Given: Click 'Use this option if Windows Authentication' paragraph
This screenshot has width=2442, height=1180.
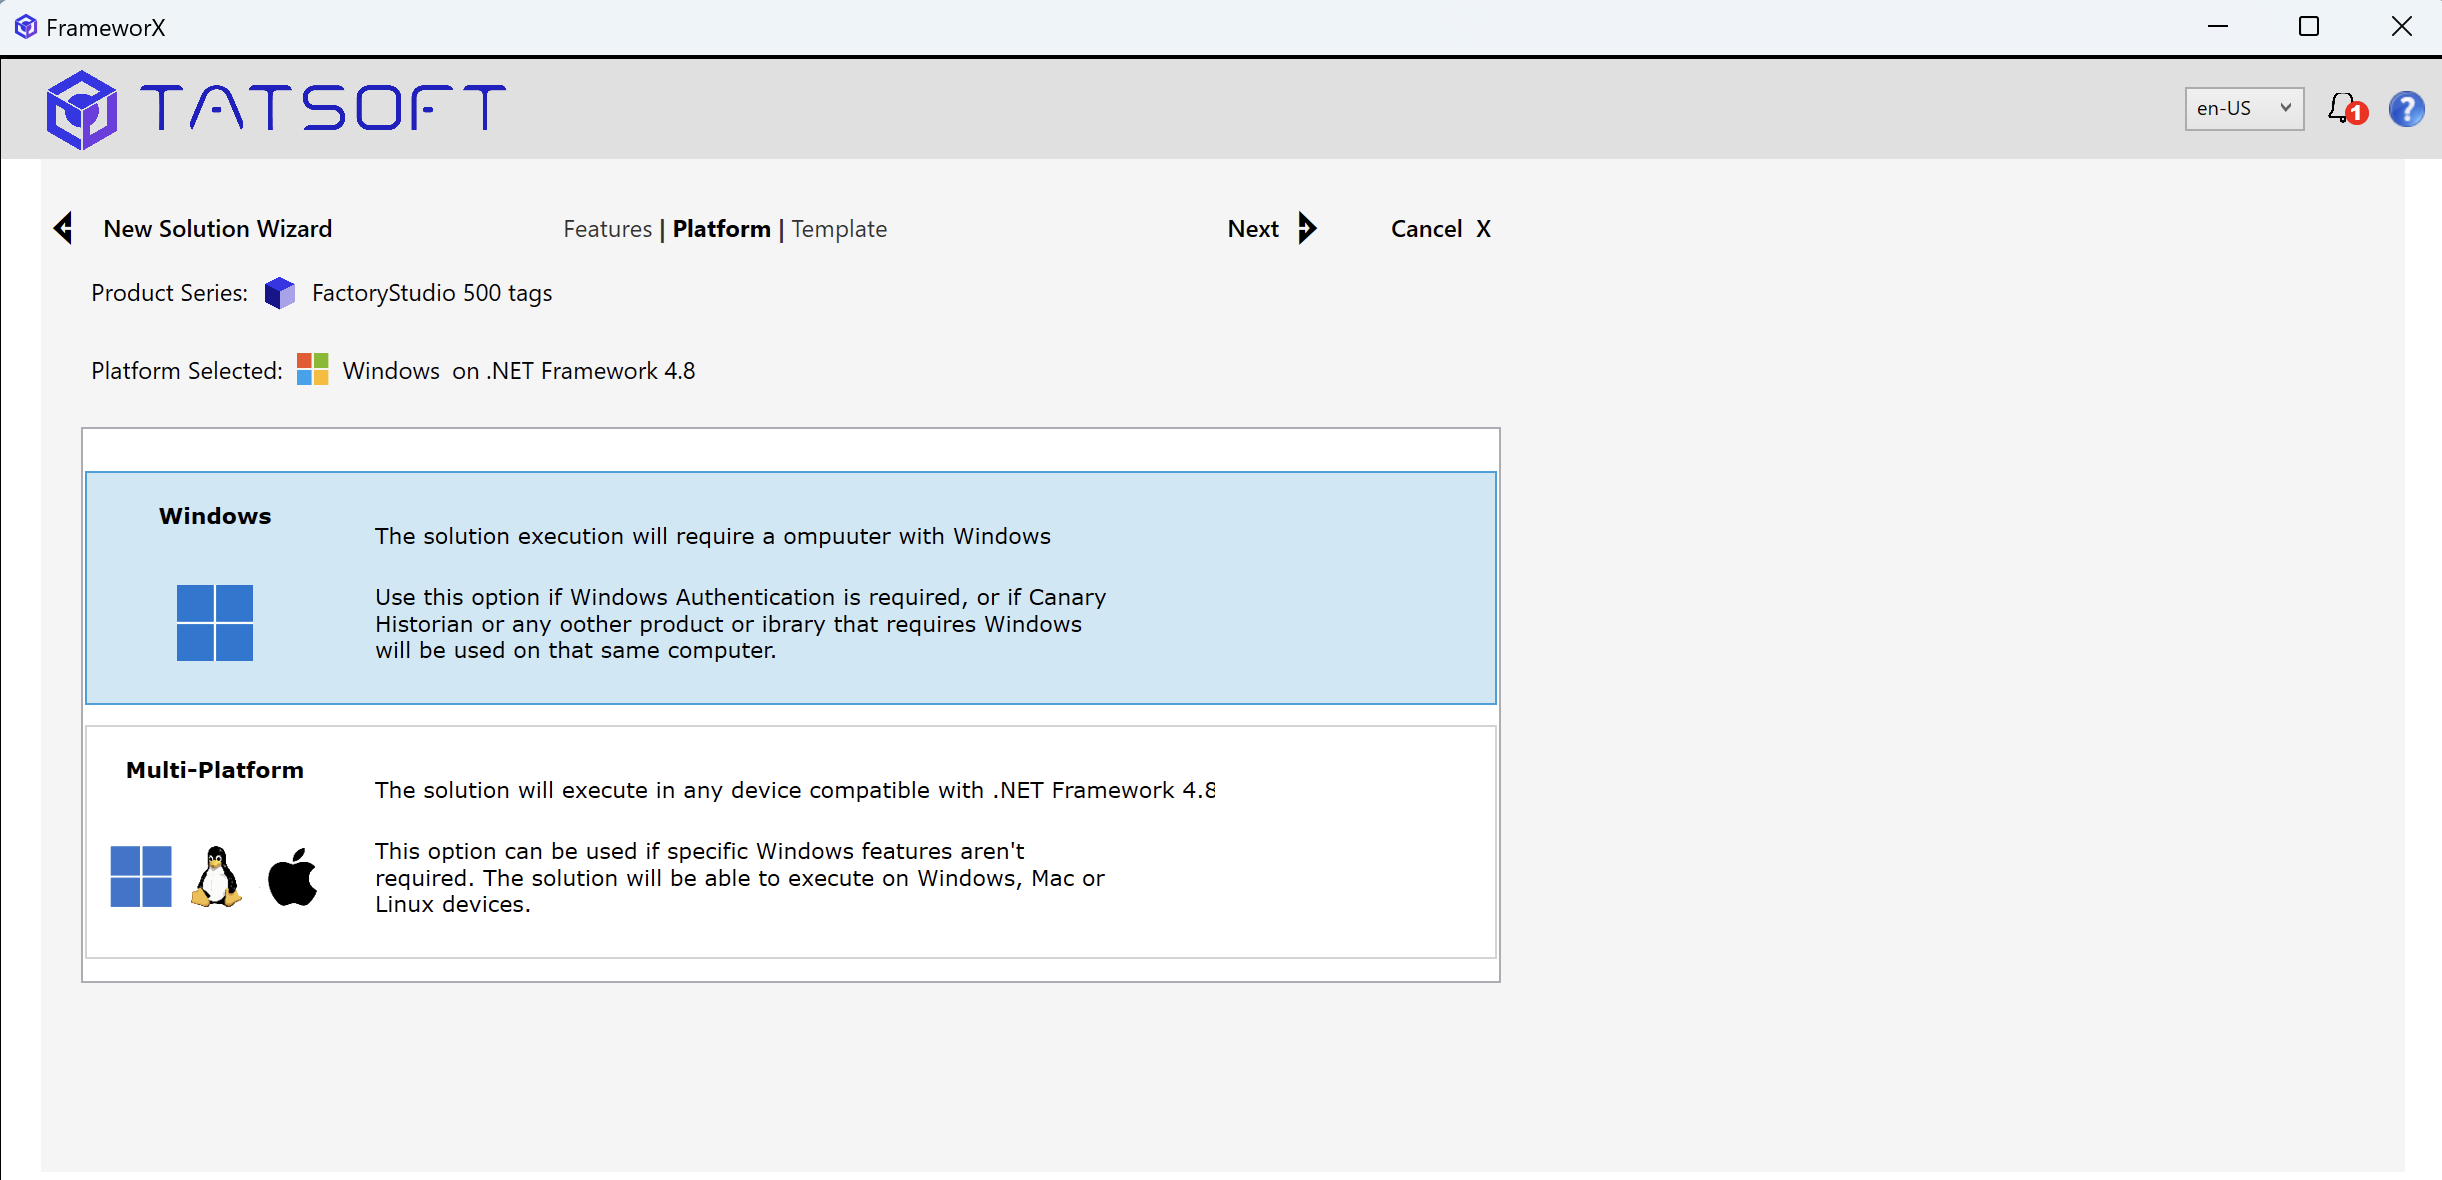Looking at the screenshot, I should 741,624.
